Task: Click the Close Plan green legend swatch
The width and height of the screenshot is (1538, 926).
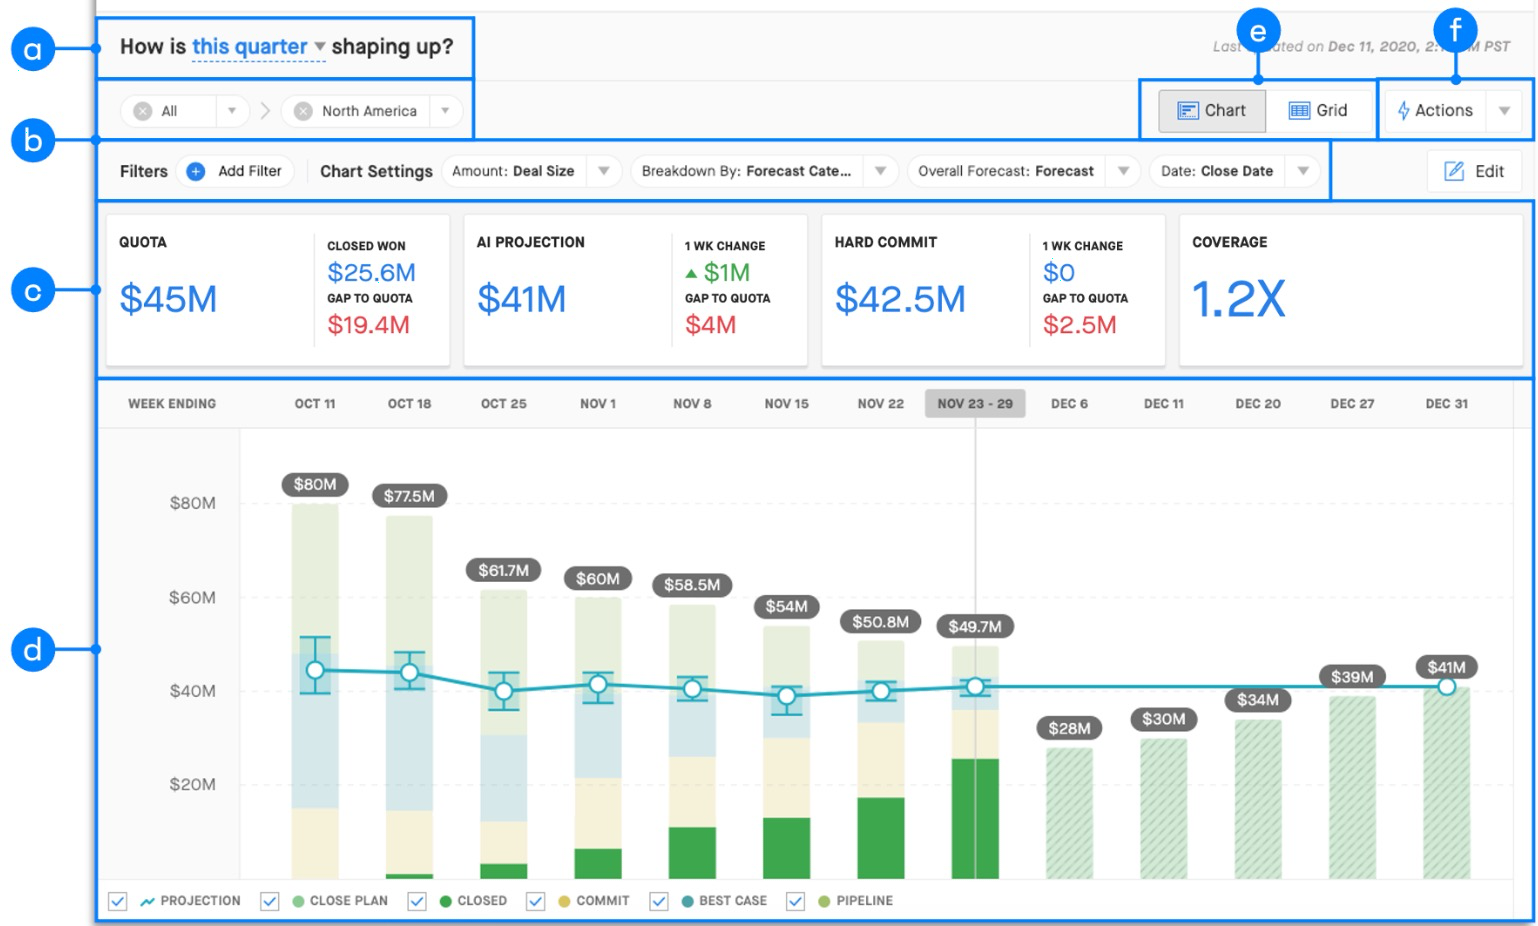Action: [x=298, y=901]
